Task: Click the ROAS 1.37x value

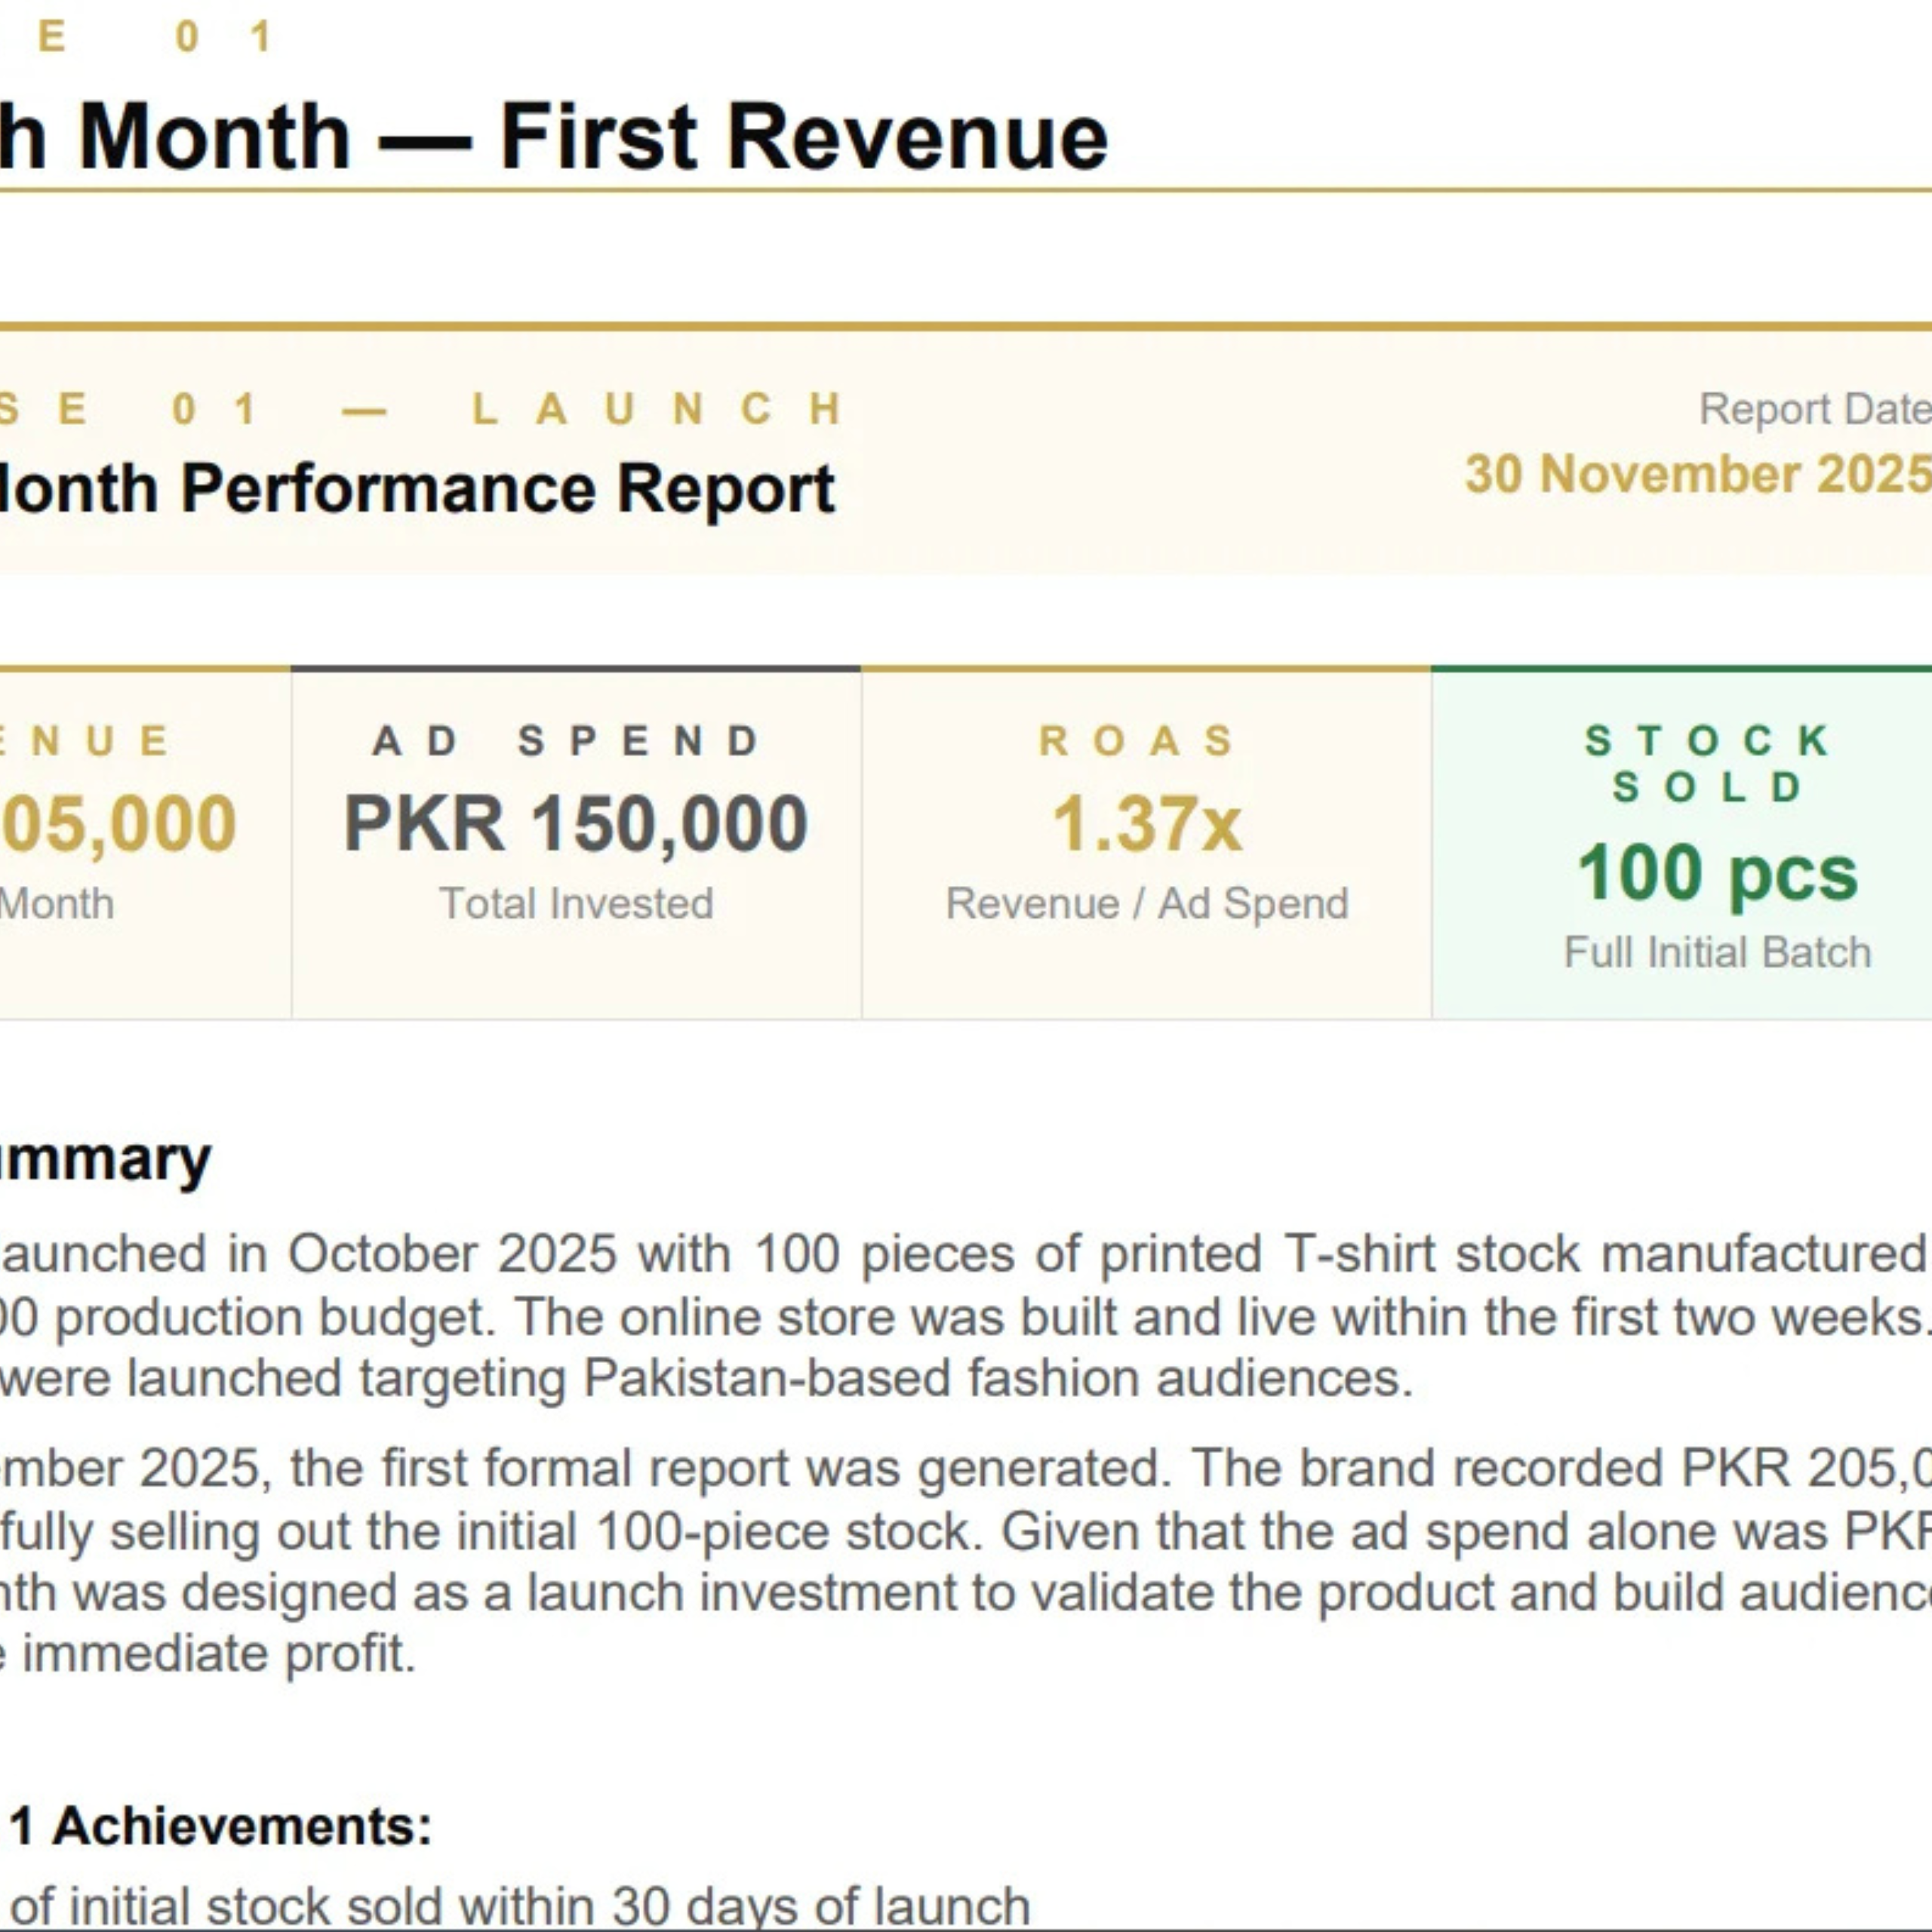Action: [1147, 824]
